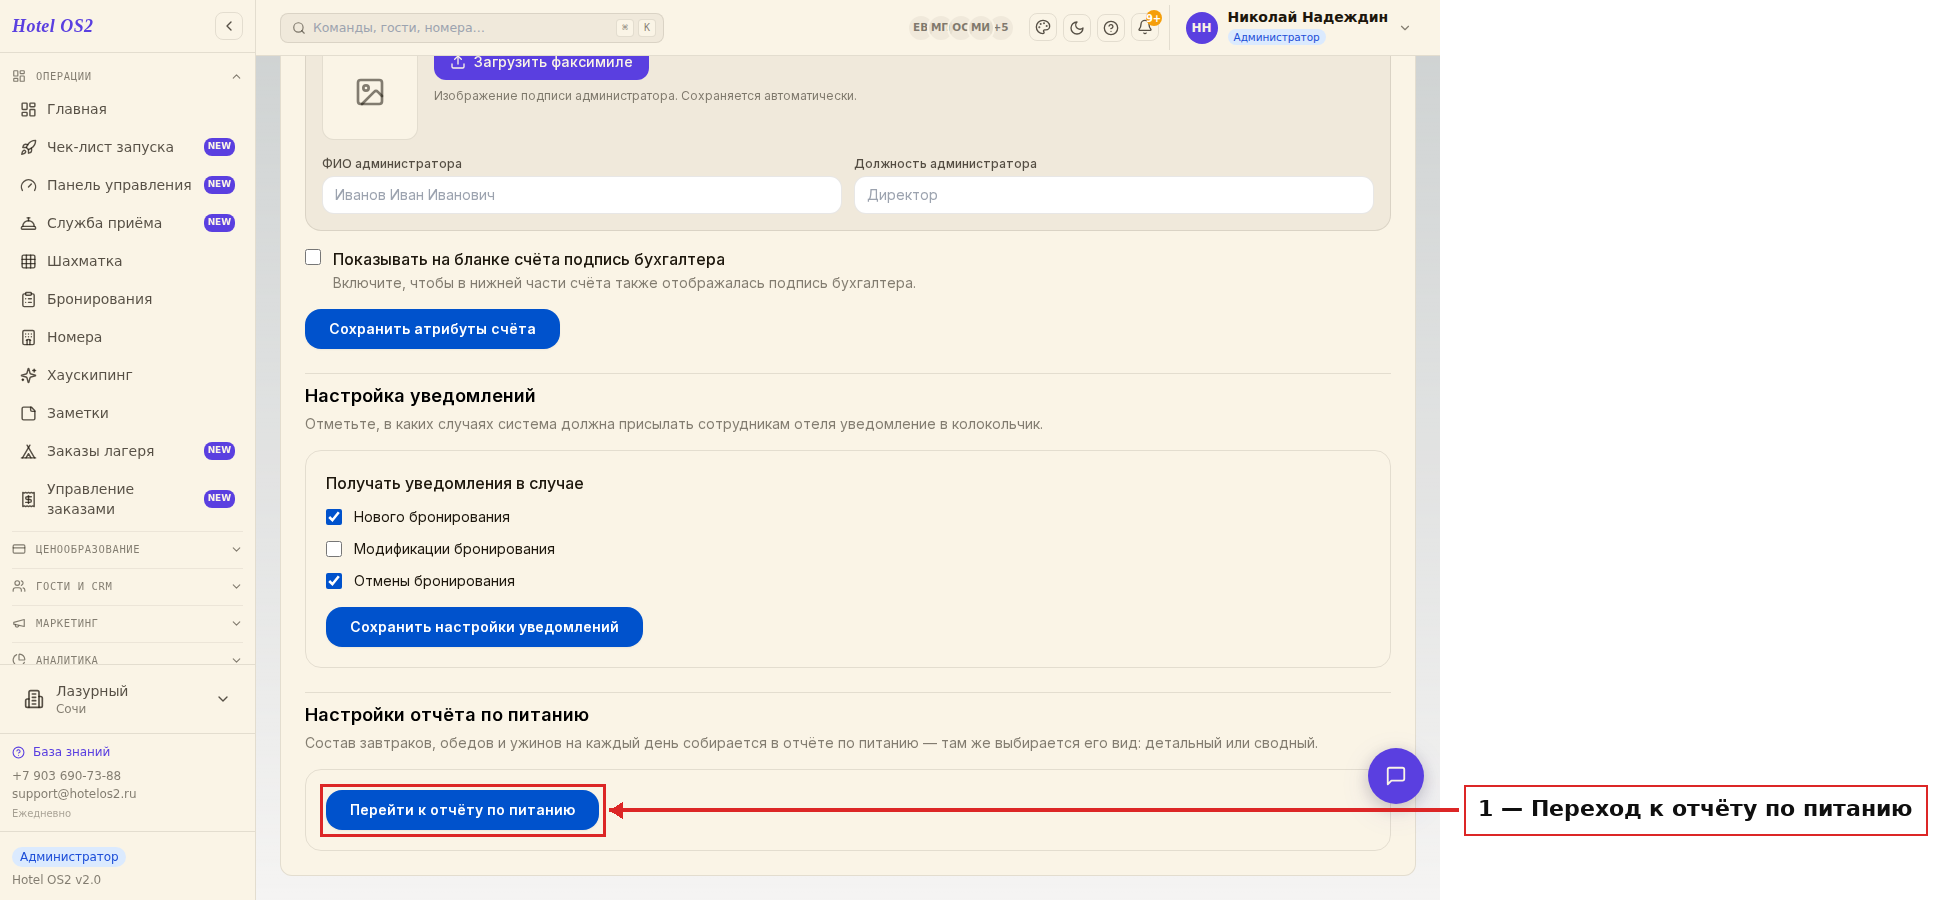This screenshot has height=900, width=1951.
Task: Uncheck Нового бронирования notification
Action: (334, 517)
